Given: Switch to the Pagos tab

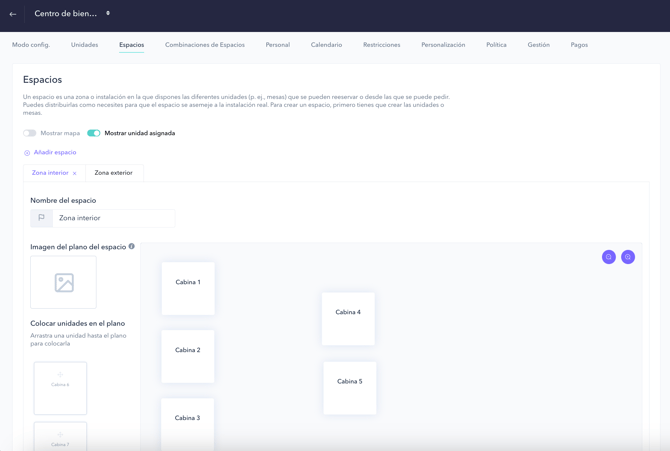Looking at the screenshot, I should point(579,44).
